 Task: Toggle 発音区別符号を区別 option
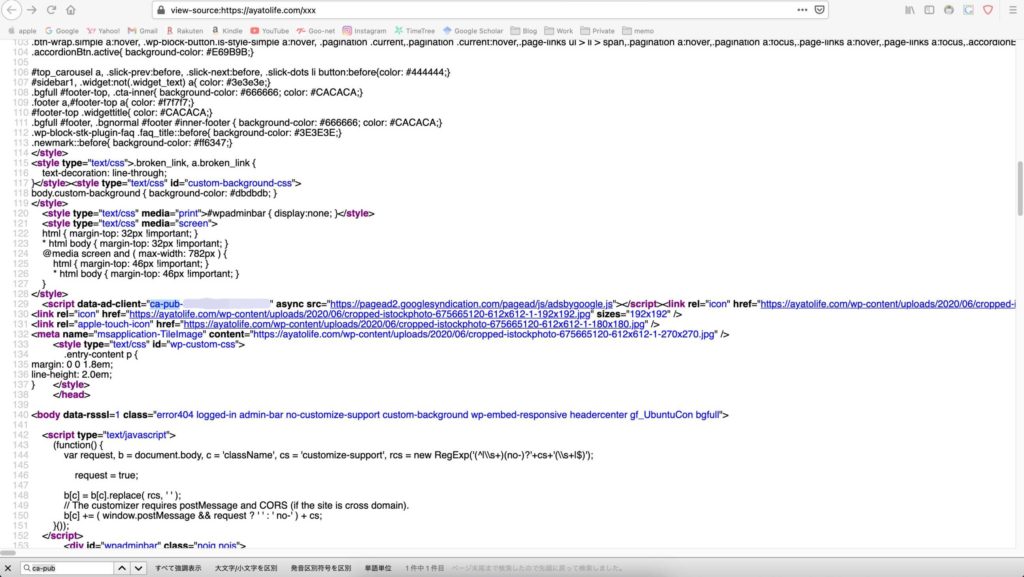(321, 569)
